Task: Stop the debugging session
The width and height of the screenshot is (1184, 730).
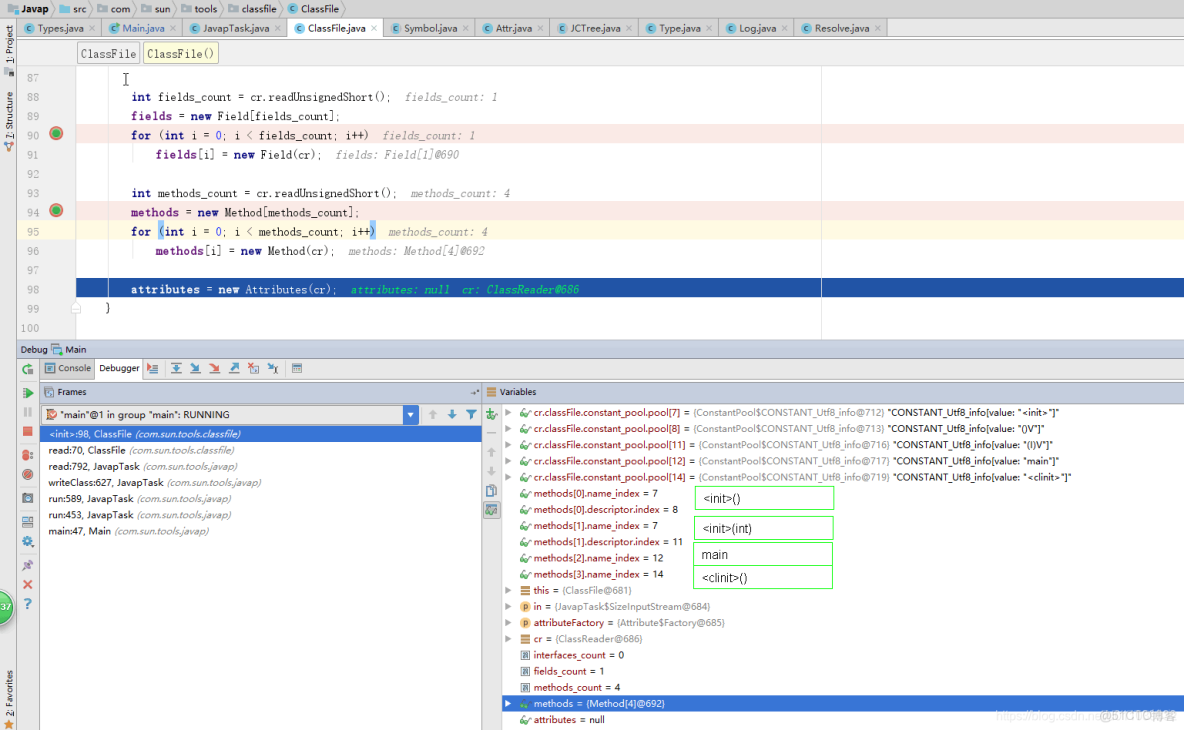Action: click(x=25, y=432)
